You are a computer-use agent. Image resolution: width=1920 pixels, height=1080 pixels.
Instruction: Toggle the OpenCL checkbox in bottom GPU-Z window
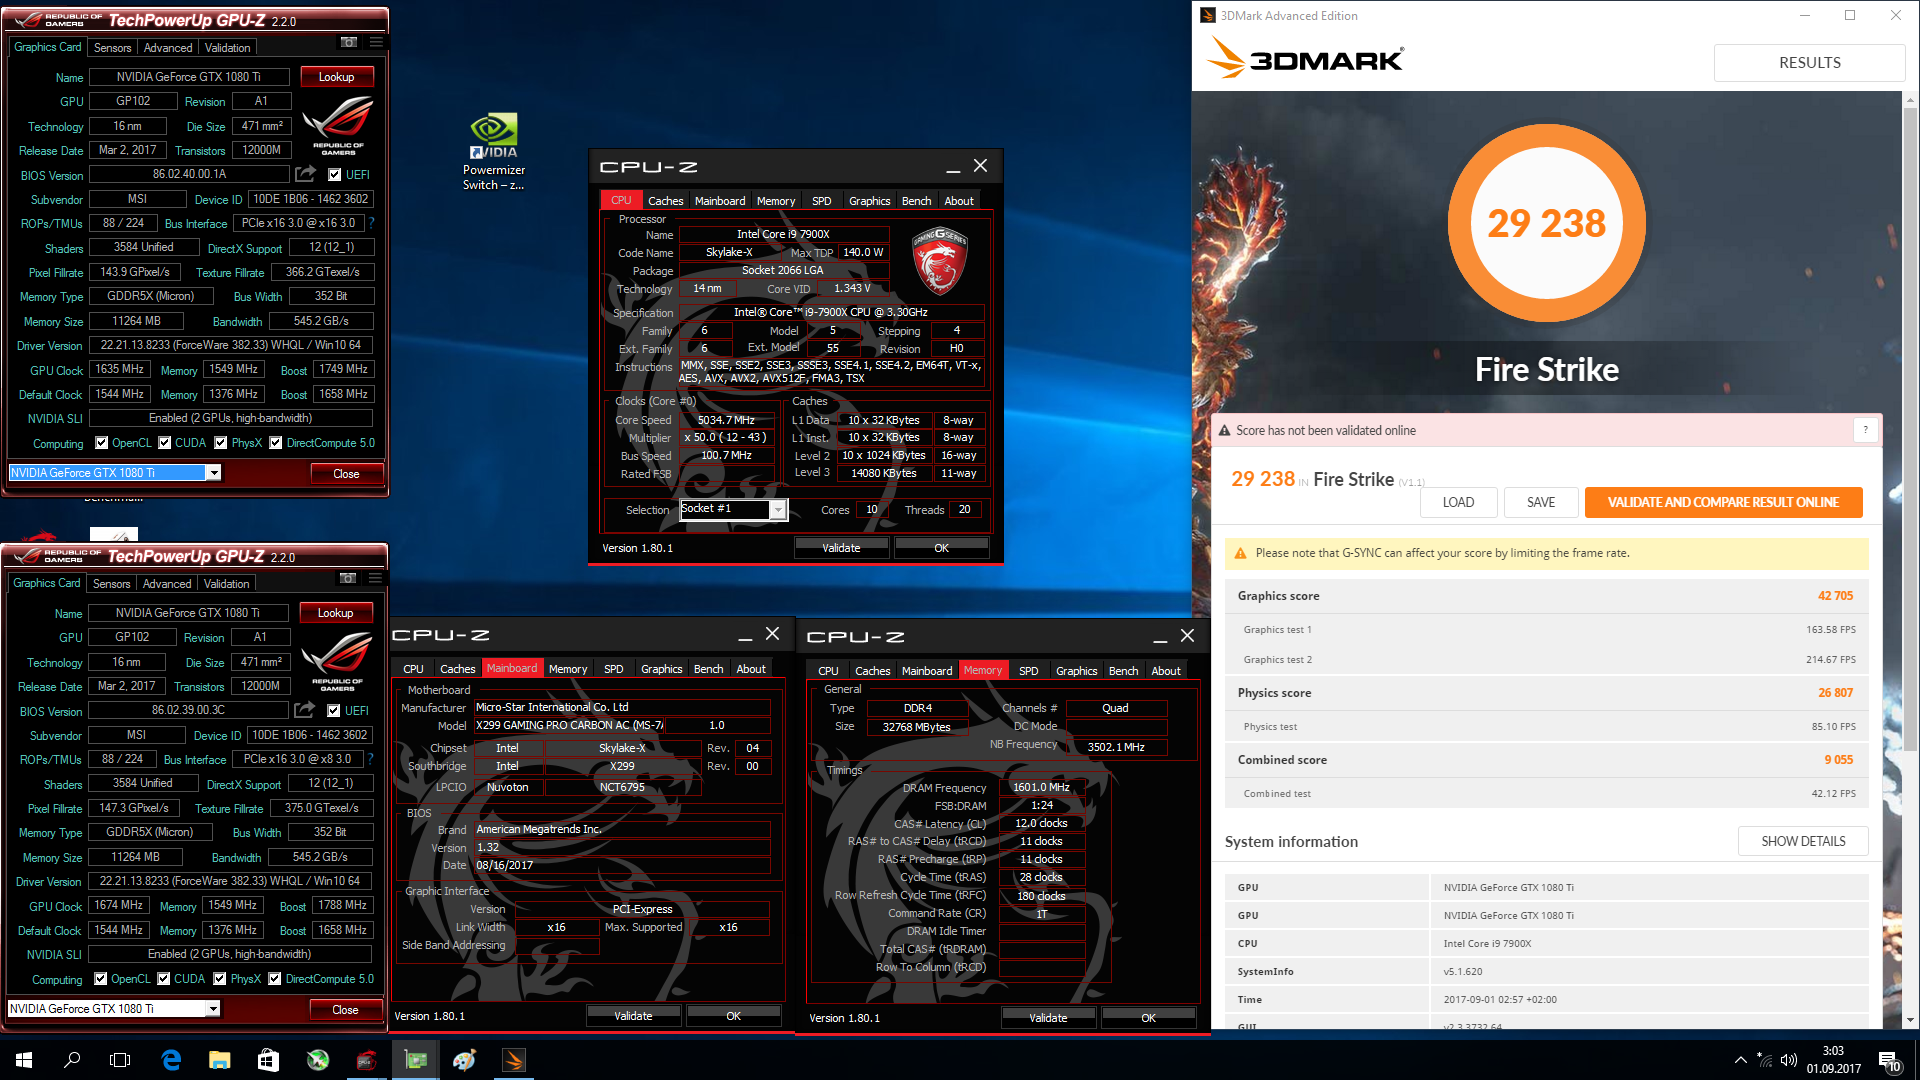tap(100, 979)
